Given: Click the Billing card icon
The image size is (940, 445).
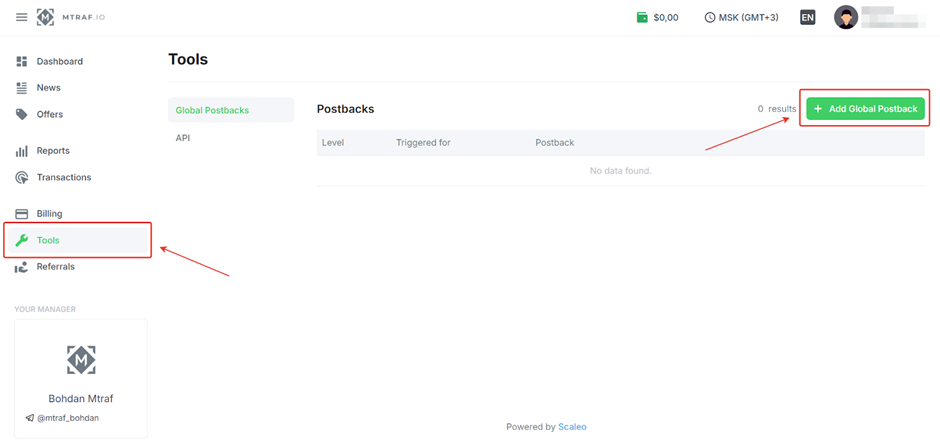Looking at the screenshot, I should coord(22,214).
